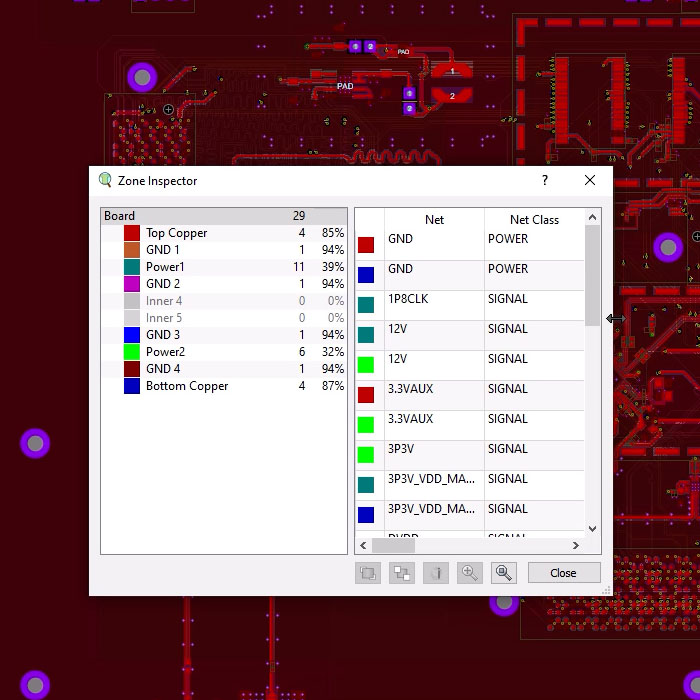
Task: Click the POWER net class in the first GND row
Action: tap(508, 239)
